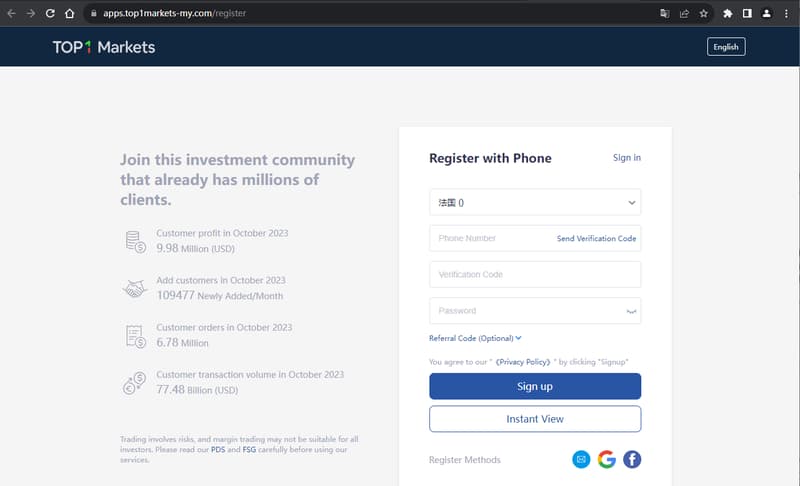
Task: Open the Privacy Policy link
Action: (522, 362)
